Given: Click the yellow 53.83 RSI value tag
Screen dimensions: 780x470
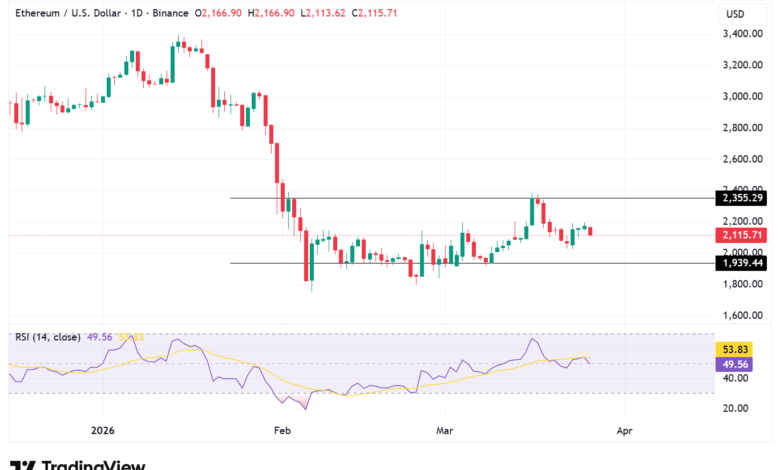Looking at the screenshot, I should [x=735, y=349].
